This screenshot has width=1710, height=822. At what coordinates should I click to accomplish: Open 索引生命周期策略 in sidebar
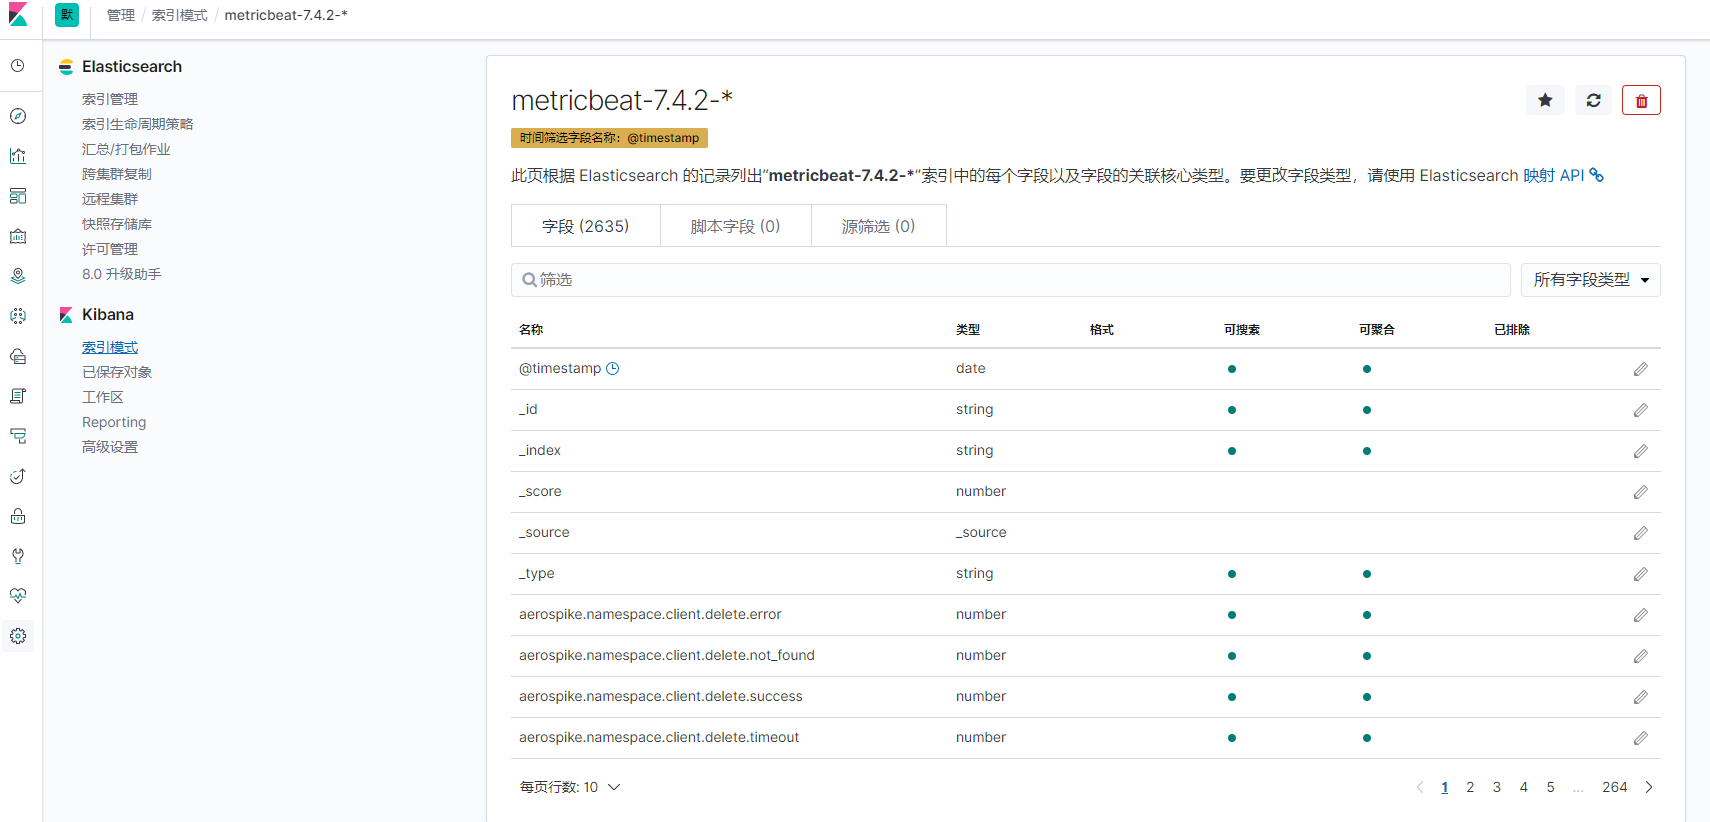point(138,124)
